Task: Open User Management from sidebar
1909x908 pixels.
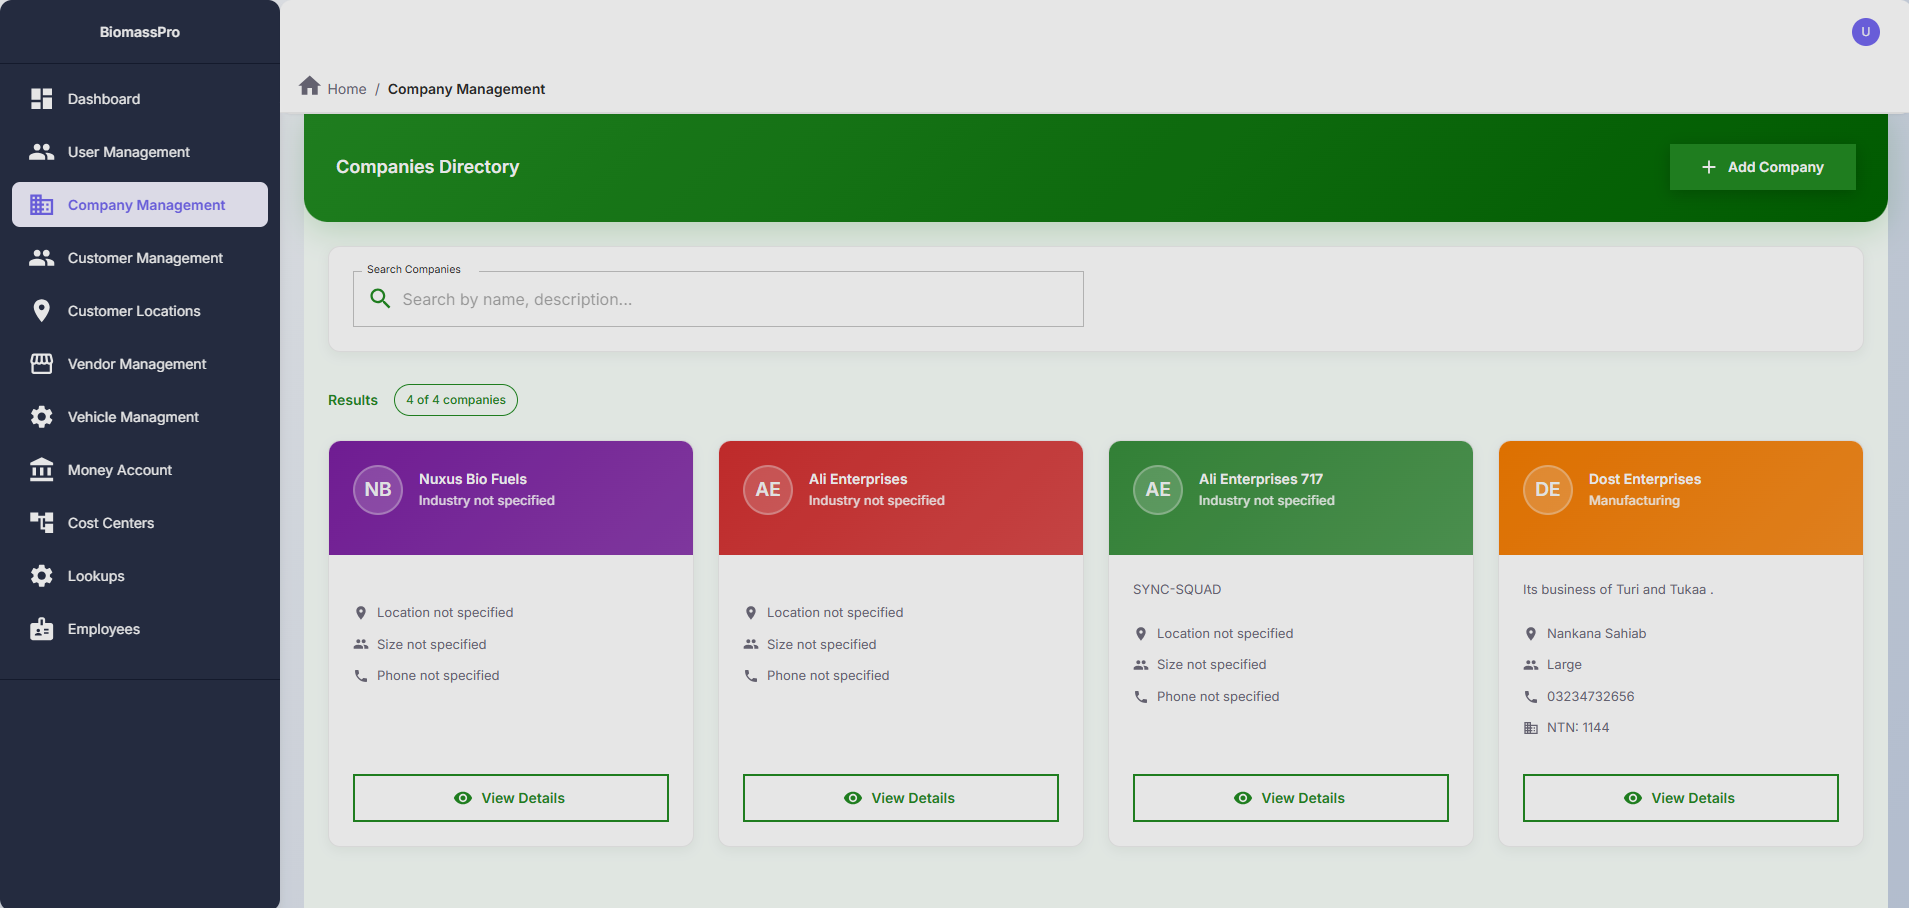Action: (x=128, y=152)
